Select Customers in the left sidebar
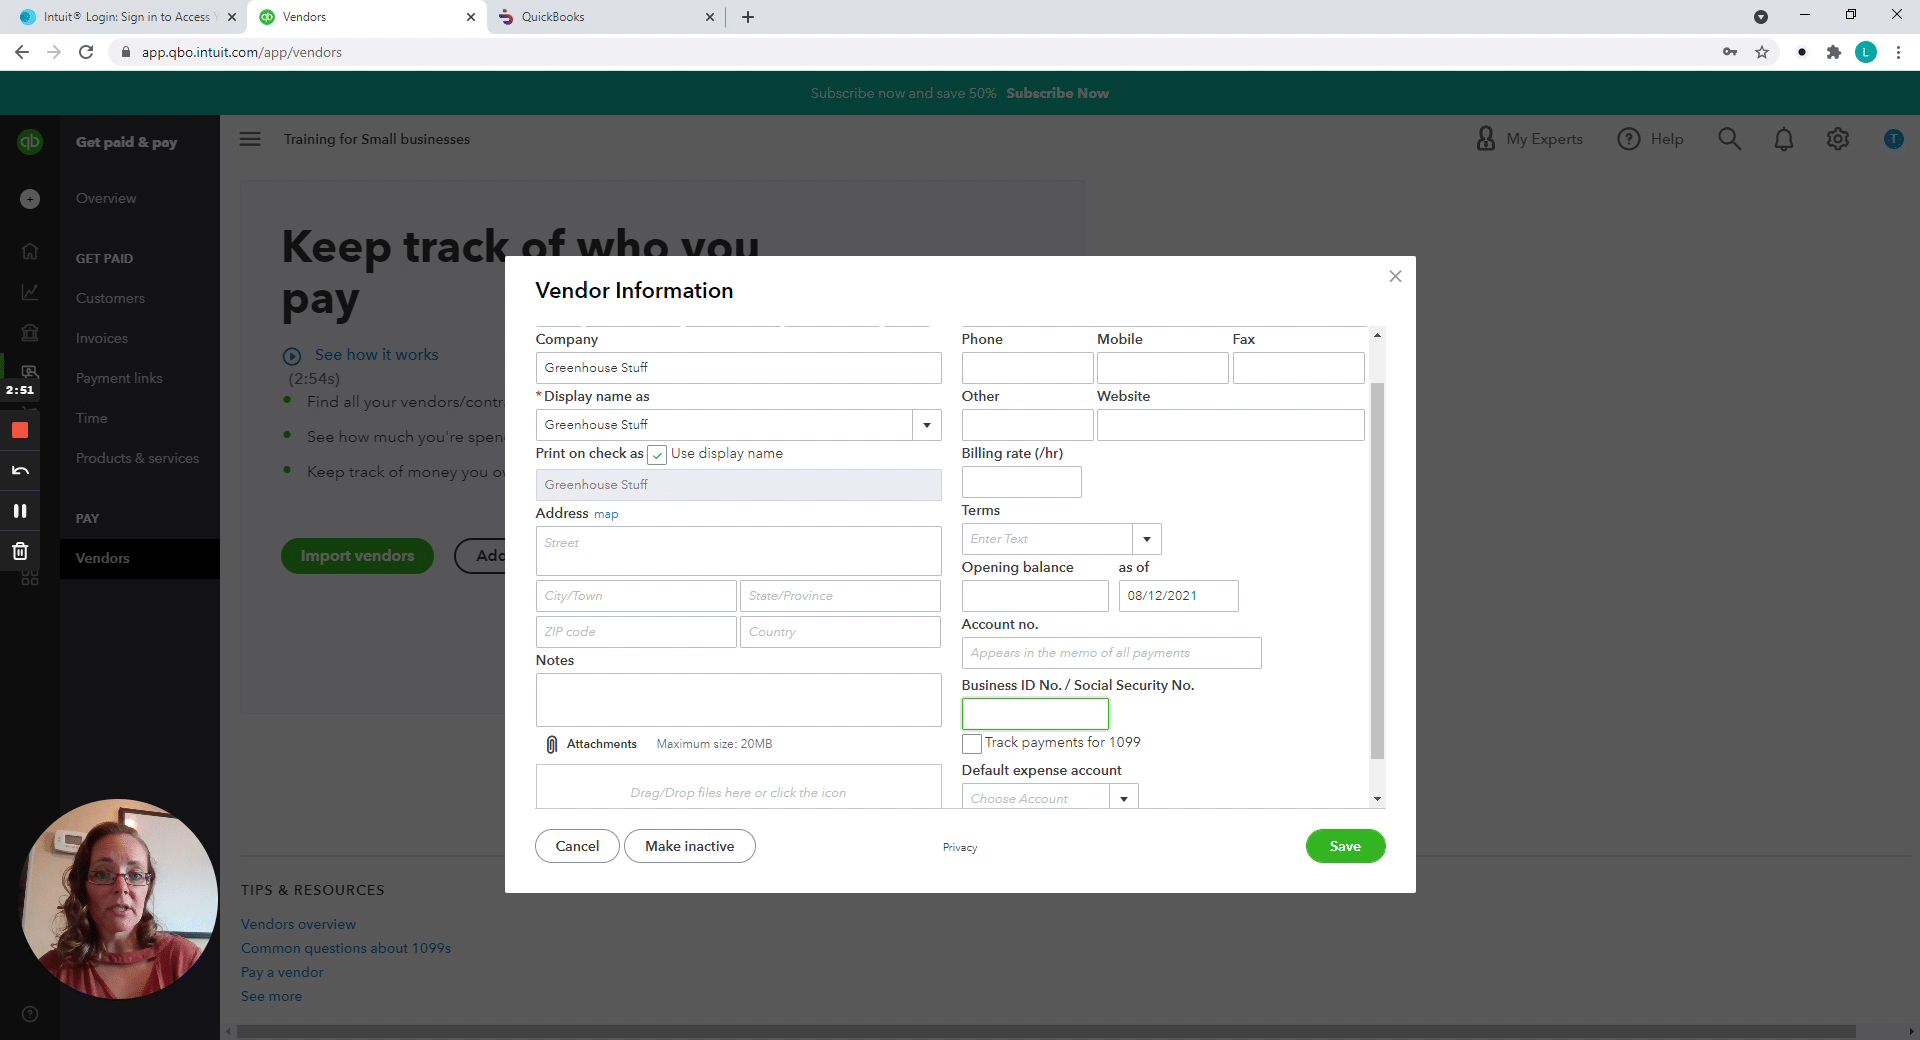 110,298
